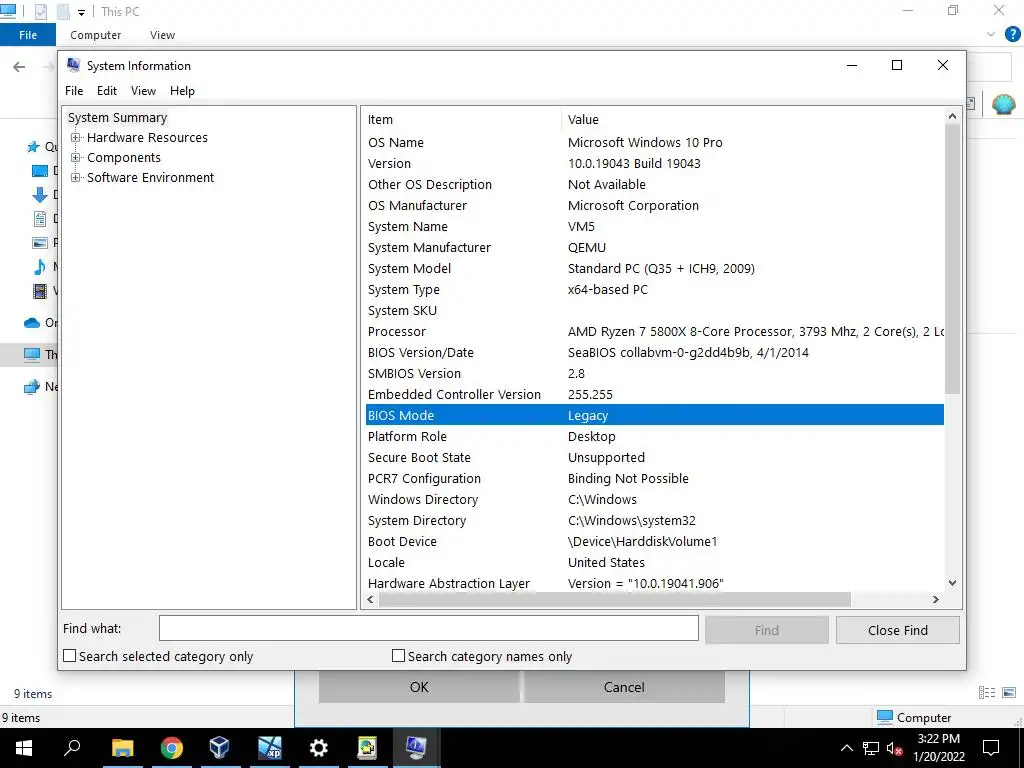1024x768 pixels.
Task: Show hidden system tray icons
Action: tap(846, 748)
